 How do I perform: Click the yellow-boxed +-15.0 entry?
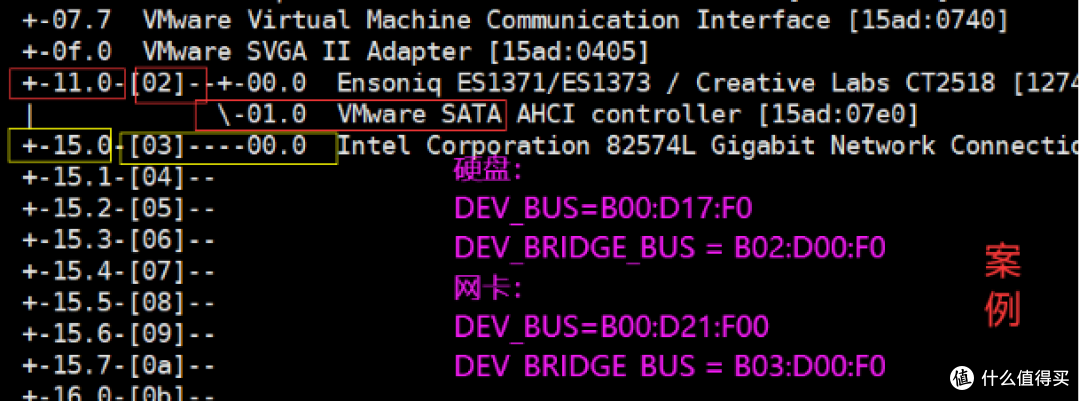(60, 145)
